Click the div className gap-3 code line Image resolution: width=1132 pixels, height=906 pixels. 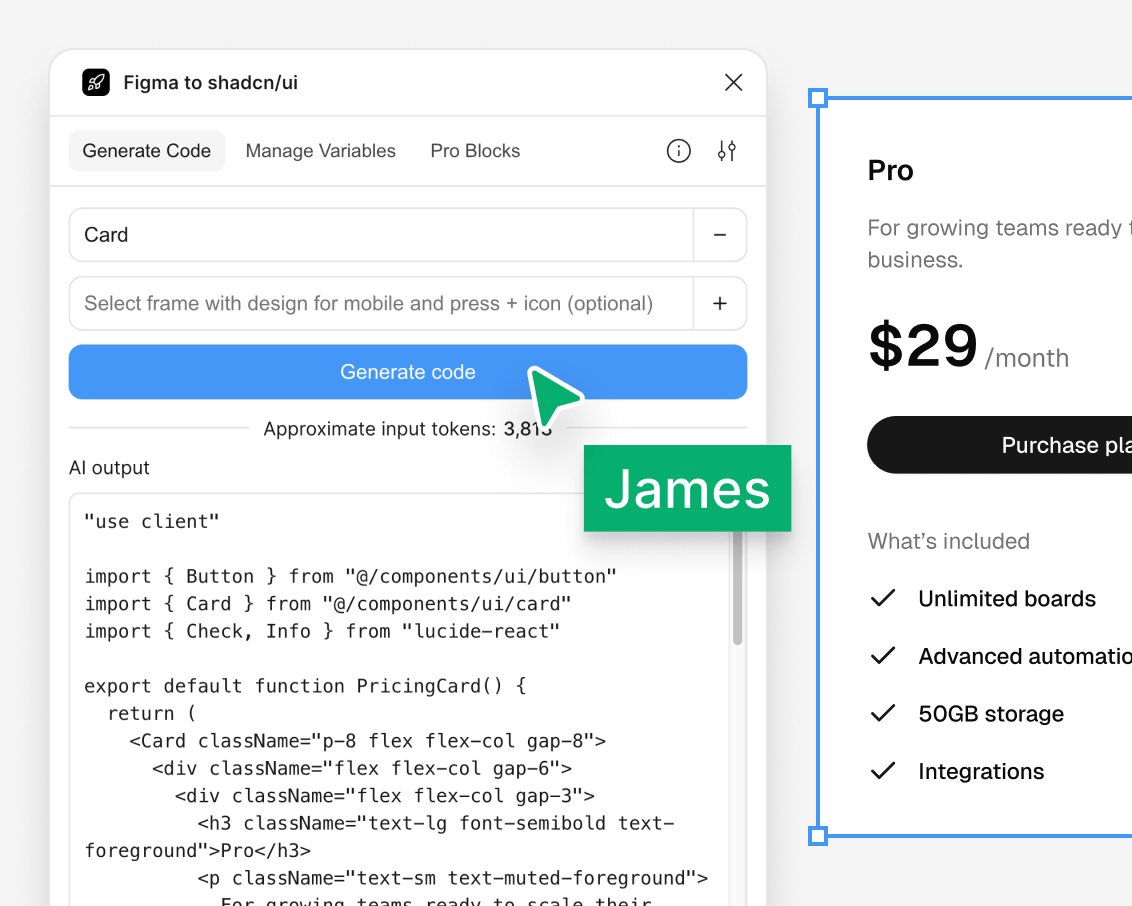pyautogui.click(x=385, y=796)
